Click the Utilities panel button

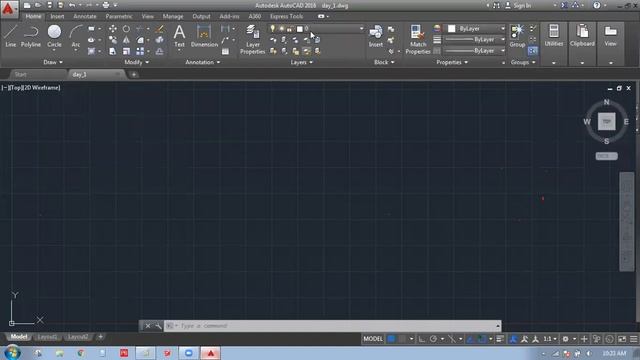[553, 36]
